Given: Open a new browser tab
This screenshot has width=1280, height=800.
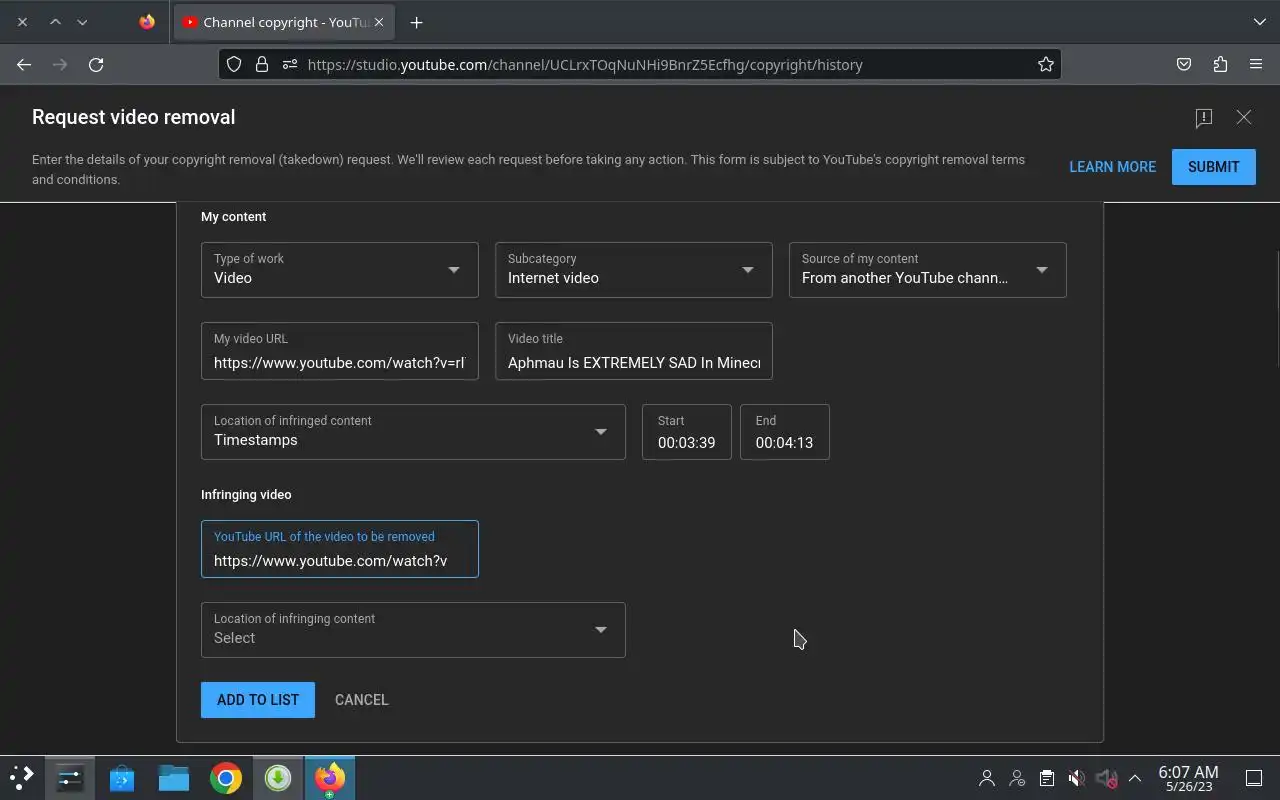Looking at the screenshot, I should [417, 22].
